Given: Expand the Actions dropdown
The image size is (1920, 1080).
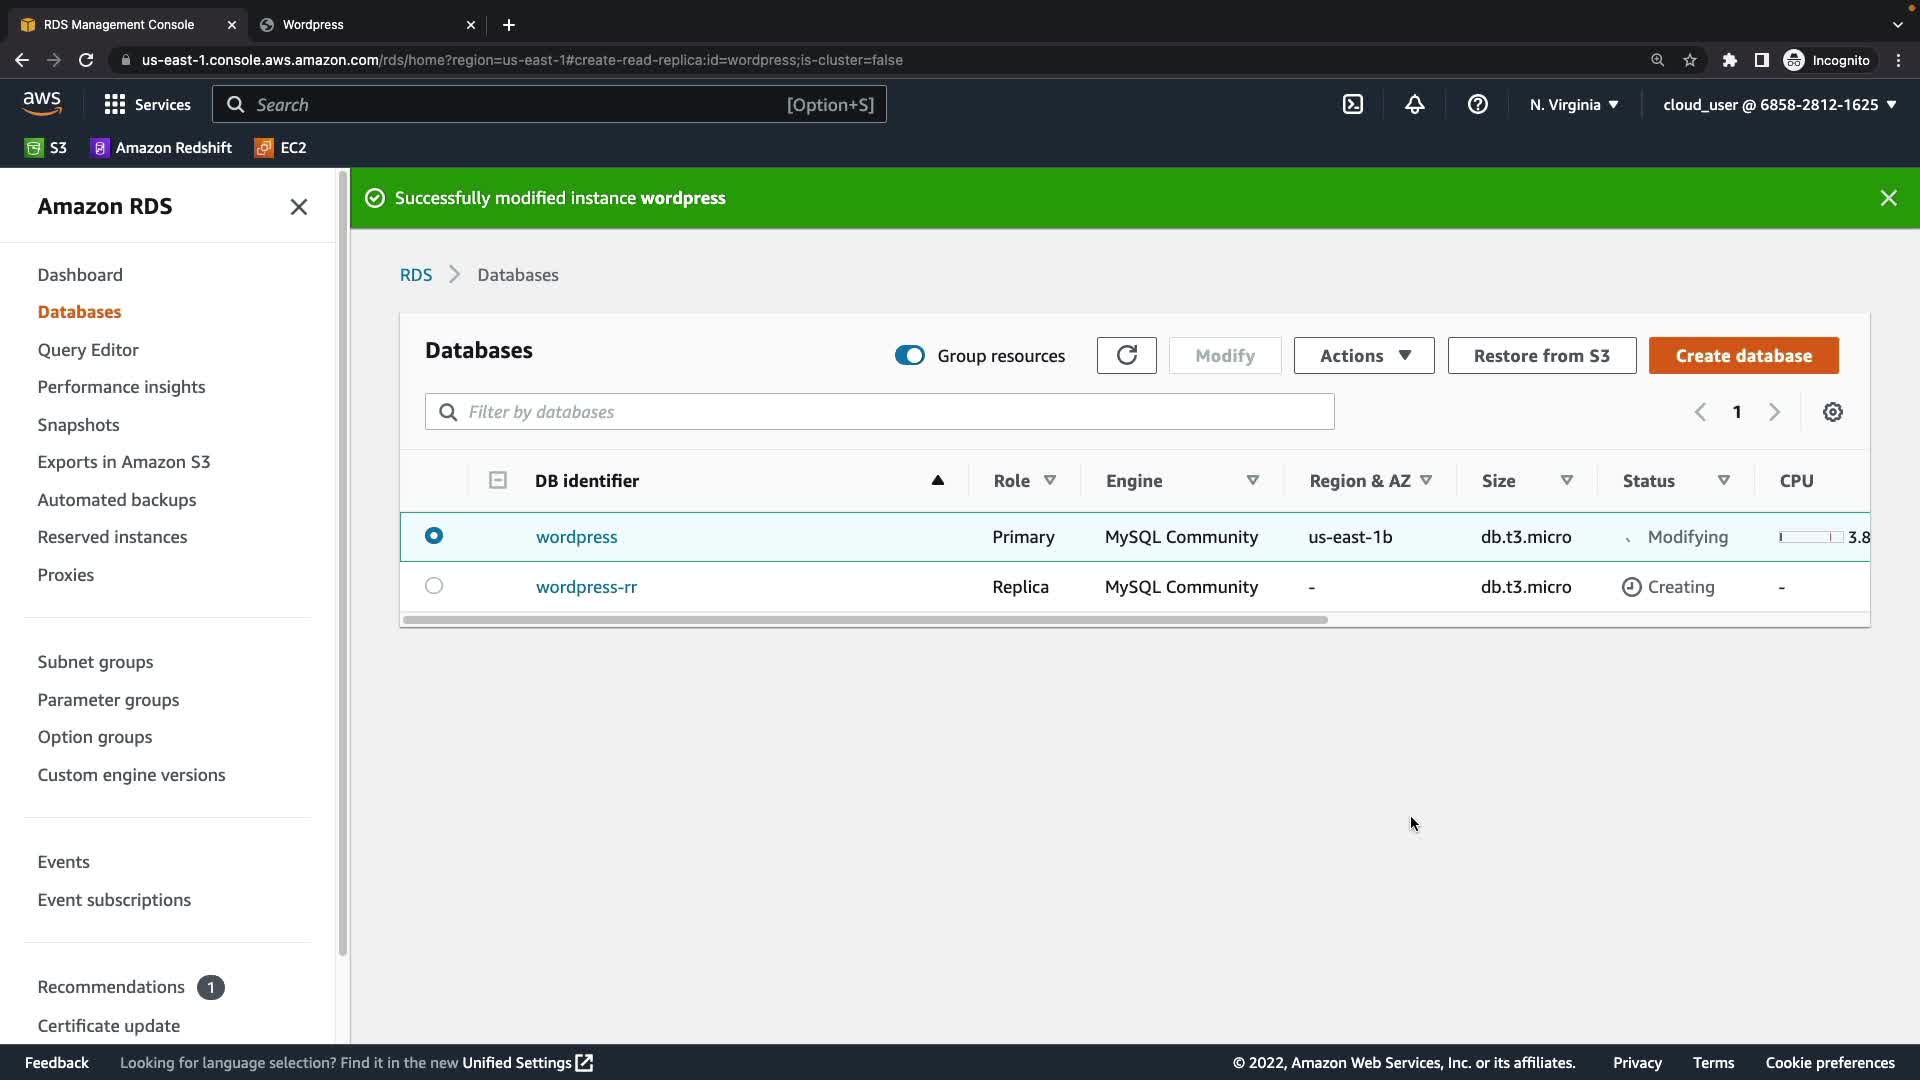Looking at the screenshot, I should [x=1363, y=356].
